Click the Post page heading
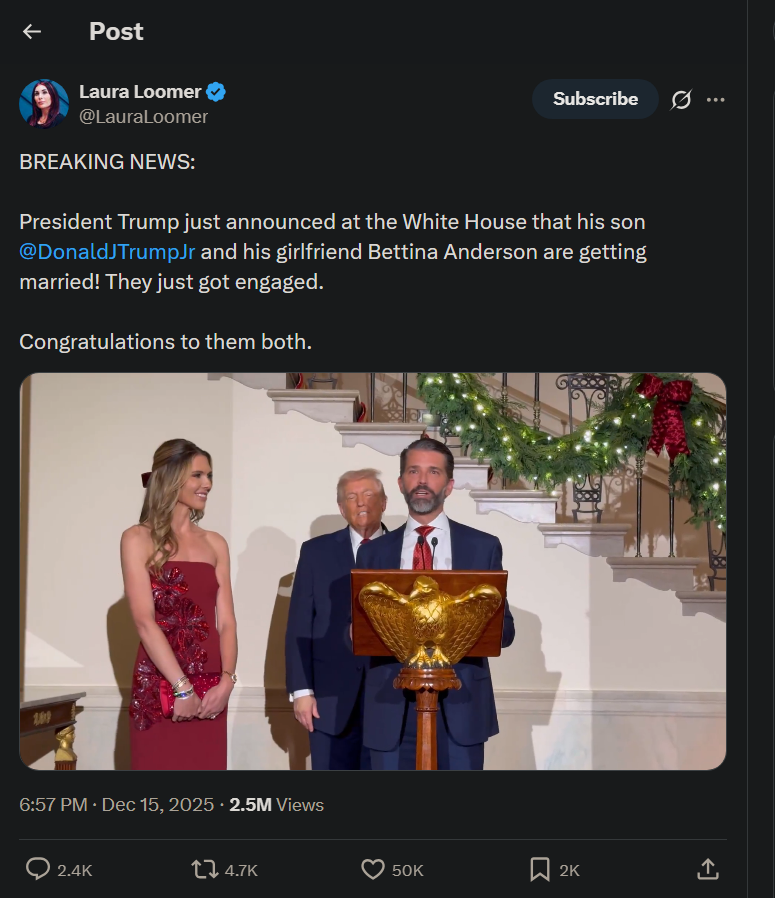The width and height of the screenshot is (775, 898). click(116, 32)
